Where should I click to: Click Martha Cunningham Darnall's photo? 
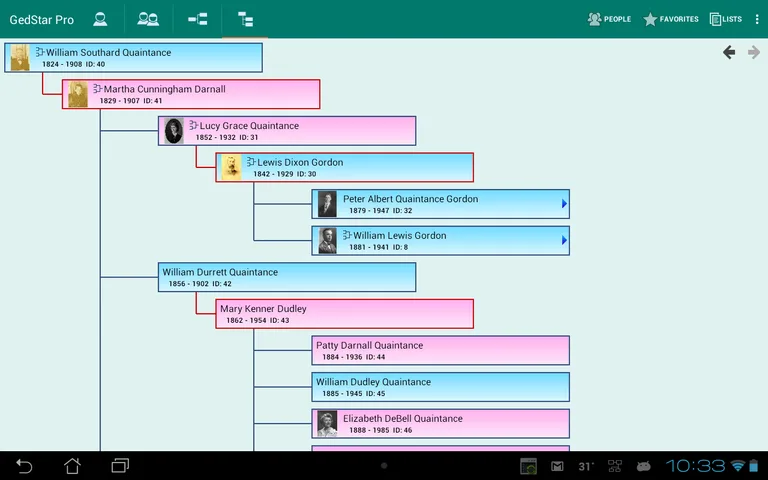pyautogui.click(x=78, y=94)
